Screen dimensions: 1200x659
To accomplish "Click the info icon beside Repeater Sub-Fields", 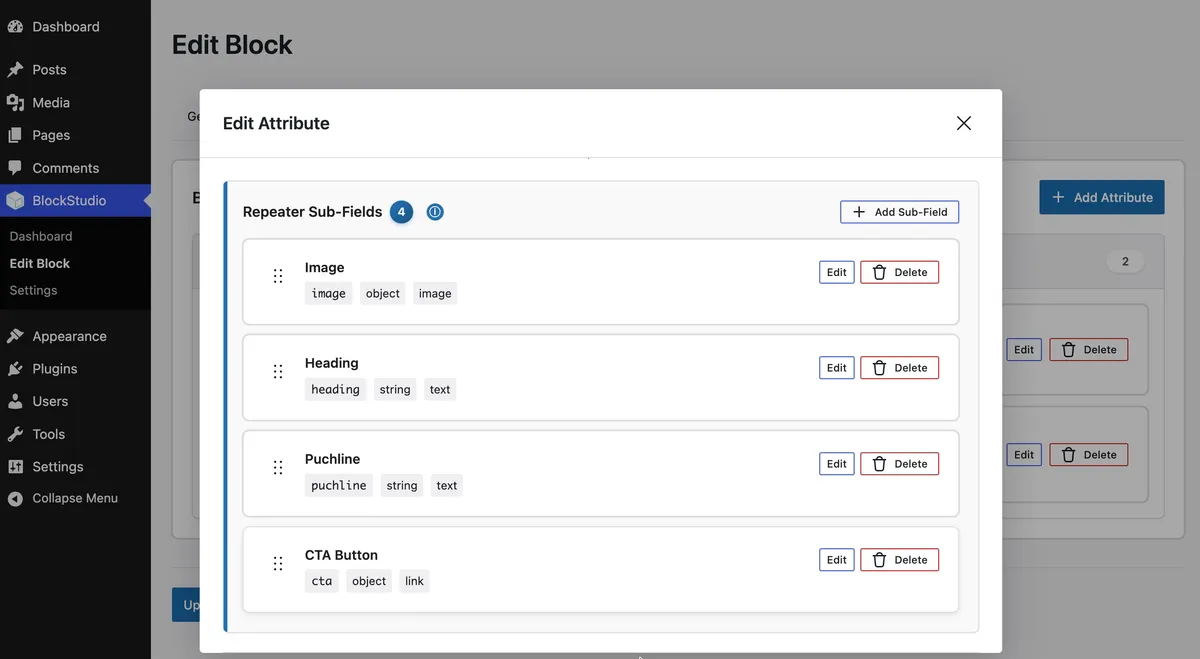I will (435, 212).
